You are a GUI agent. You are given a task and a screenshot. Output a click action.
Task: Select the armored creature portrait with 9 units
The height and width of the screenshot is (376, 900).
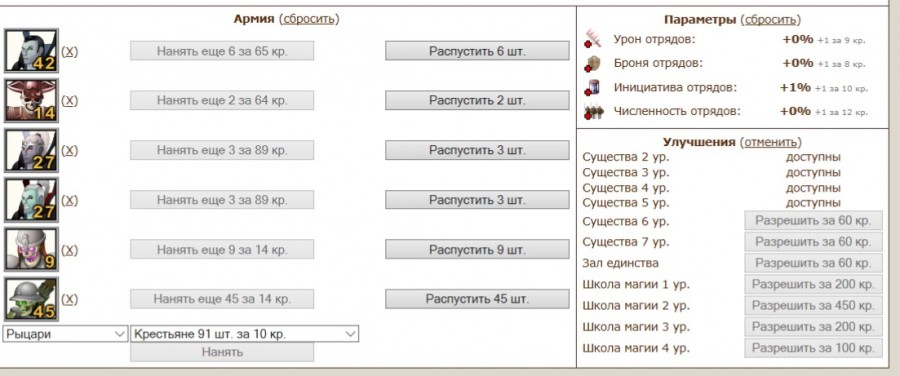32,250
